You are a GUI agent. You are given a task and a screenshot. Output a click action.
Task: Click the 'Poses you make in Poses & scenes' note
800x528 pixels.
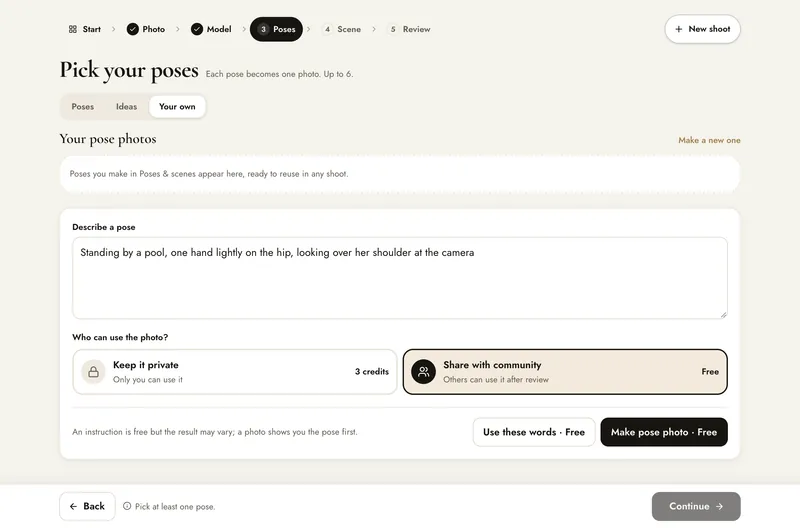[209, 174]
